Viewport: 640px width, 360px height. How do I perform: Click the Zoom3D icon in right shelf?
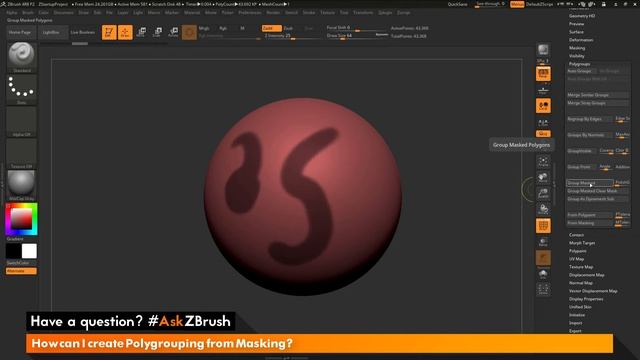543,193
